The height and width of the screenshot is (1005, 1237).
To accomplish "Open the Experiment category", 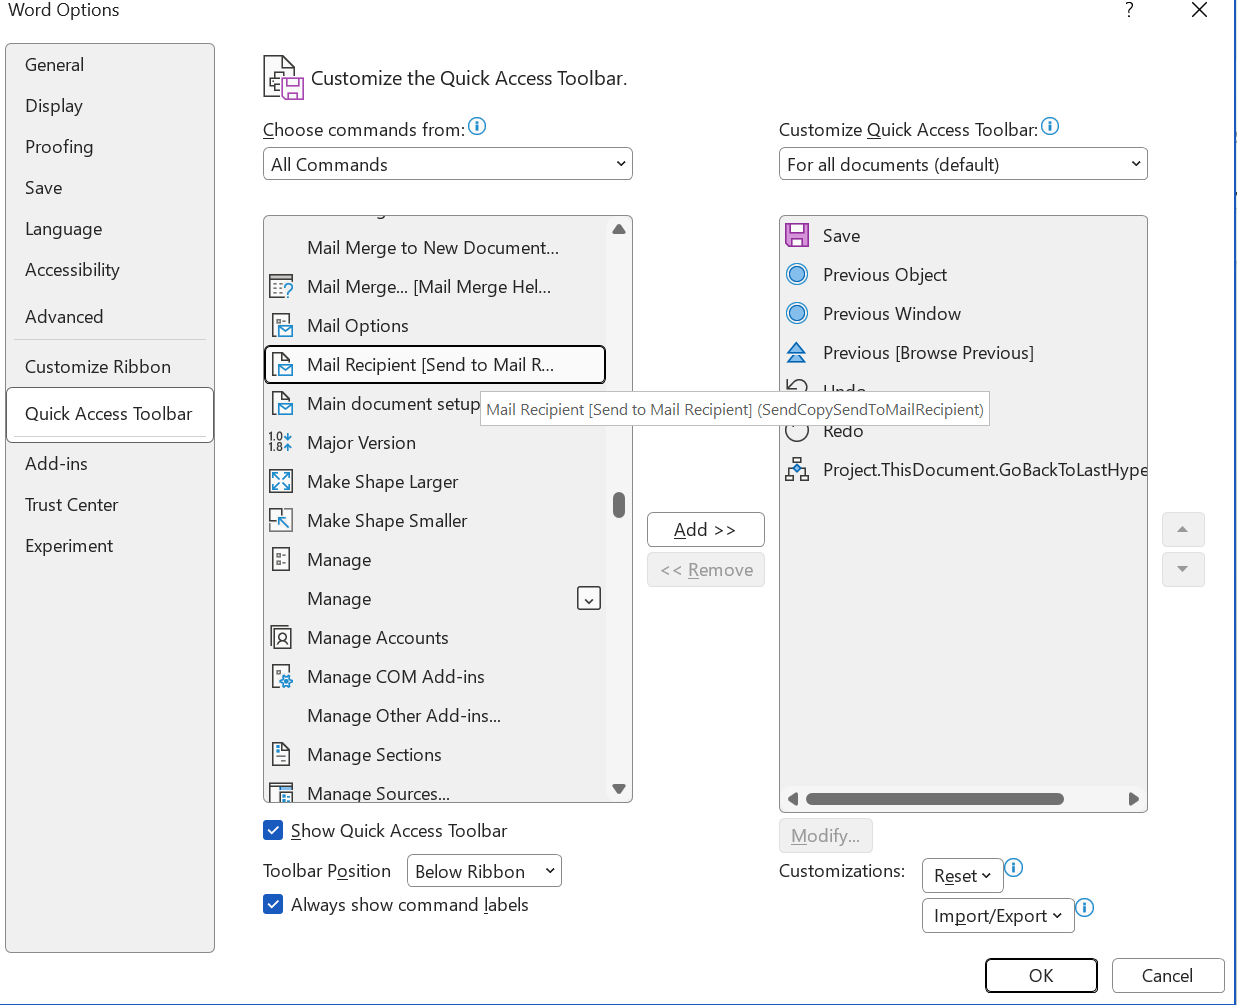I will pos(110,546).
